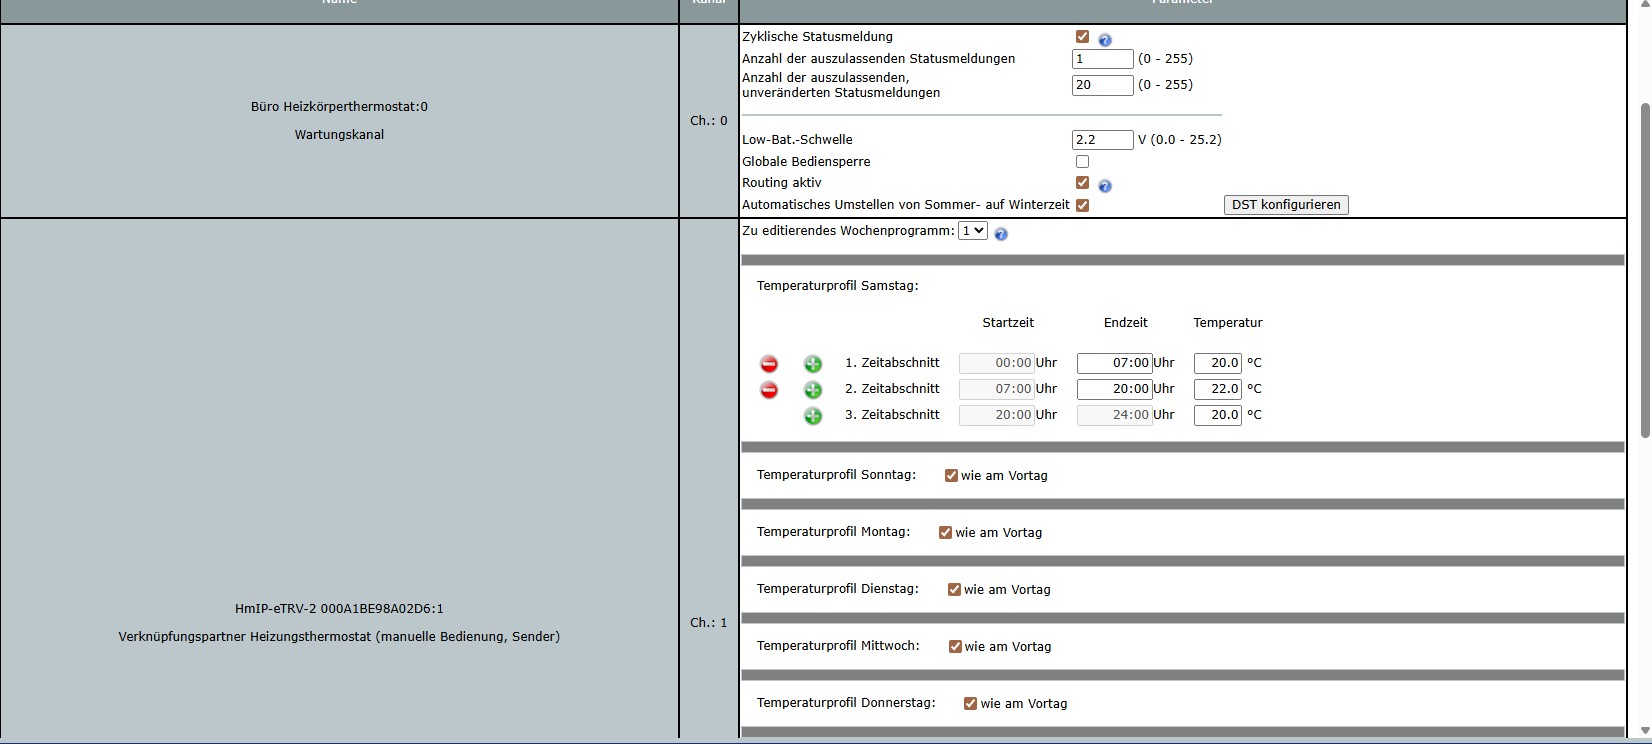Uncheck 'wie am Vortag' for Sonntag
The height and width of the screenshot is (744, 1652).
click(x=951, y=476)
